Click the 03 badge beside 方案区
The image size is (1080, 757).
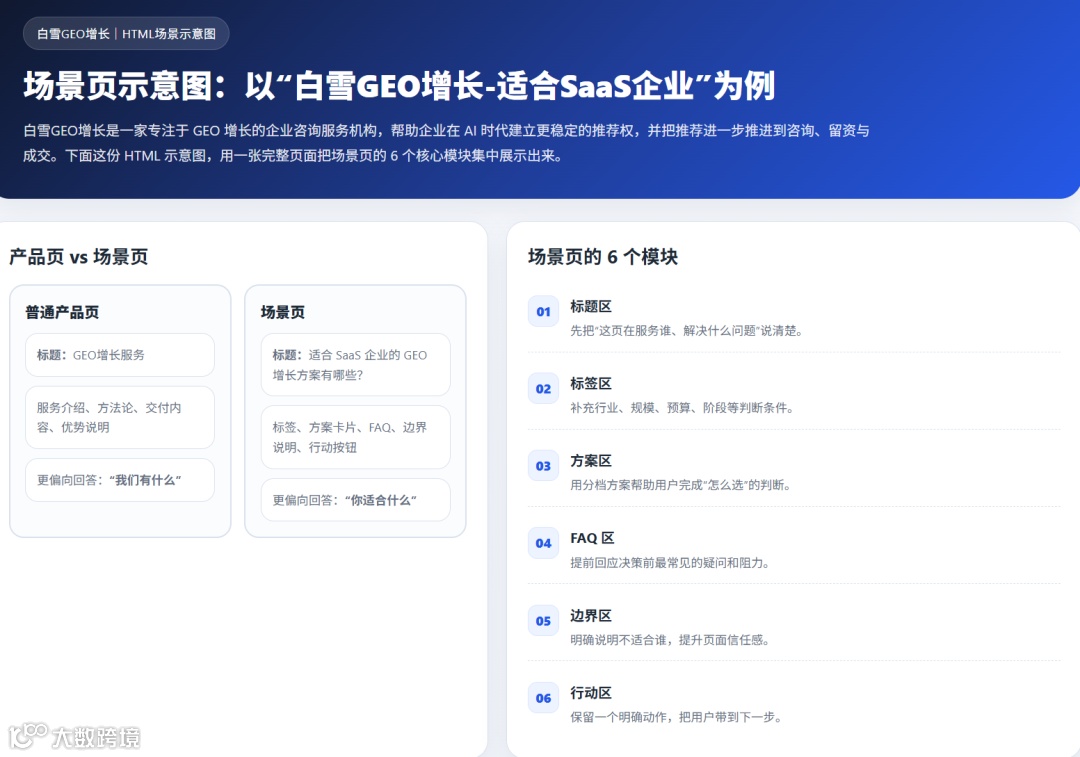point(543,466)
